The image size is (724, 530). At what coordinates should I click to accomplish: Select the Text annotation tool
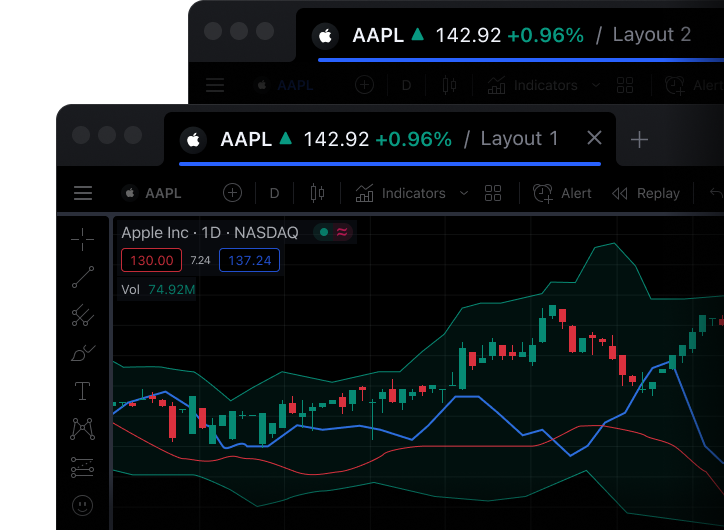pos(83,391)
